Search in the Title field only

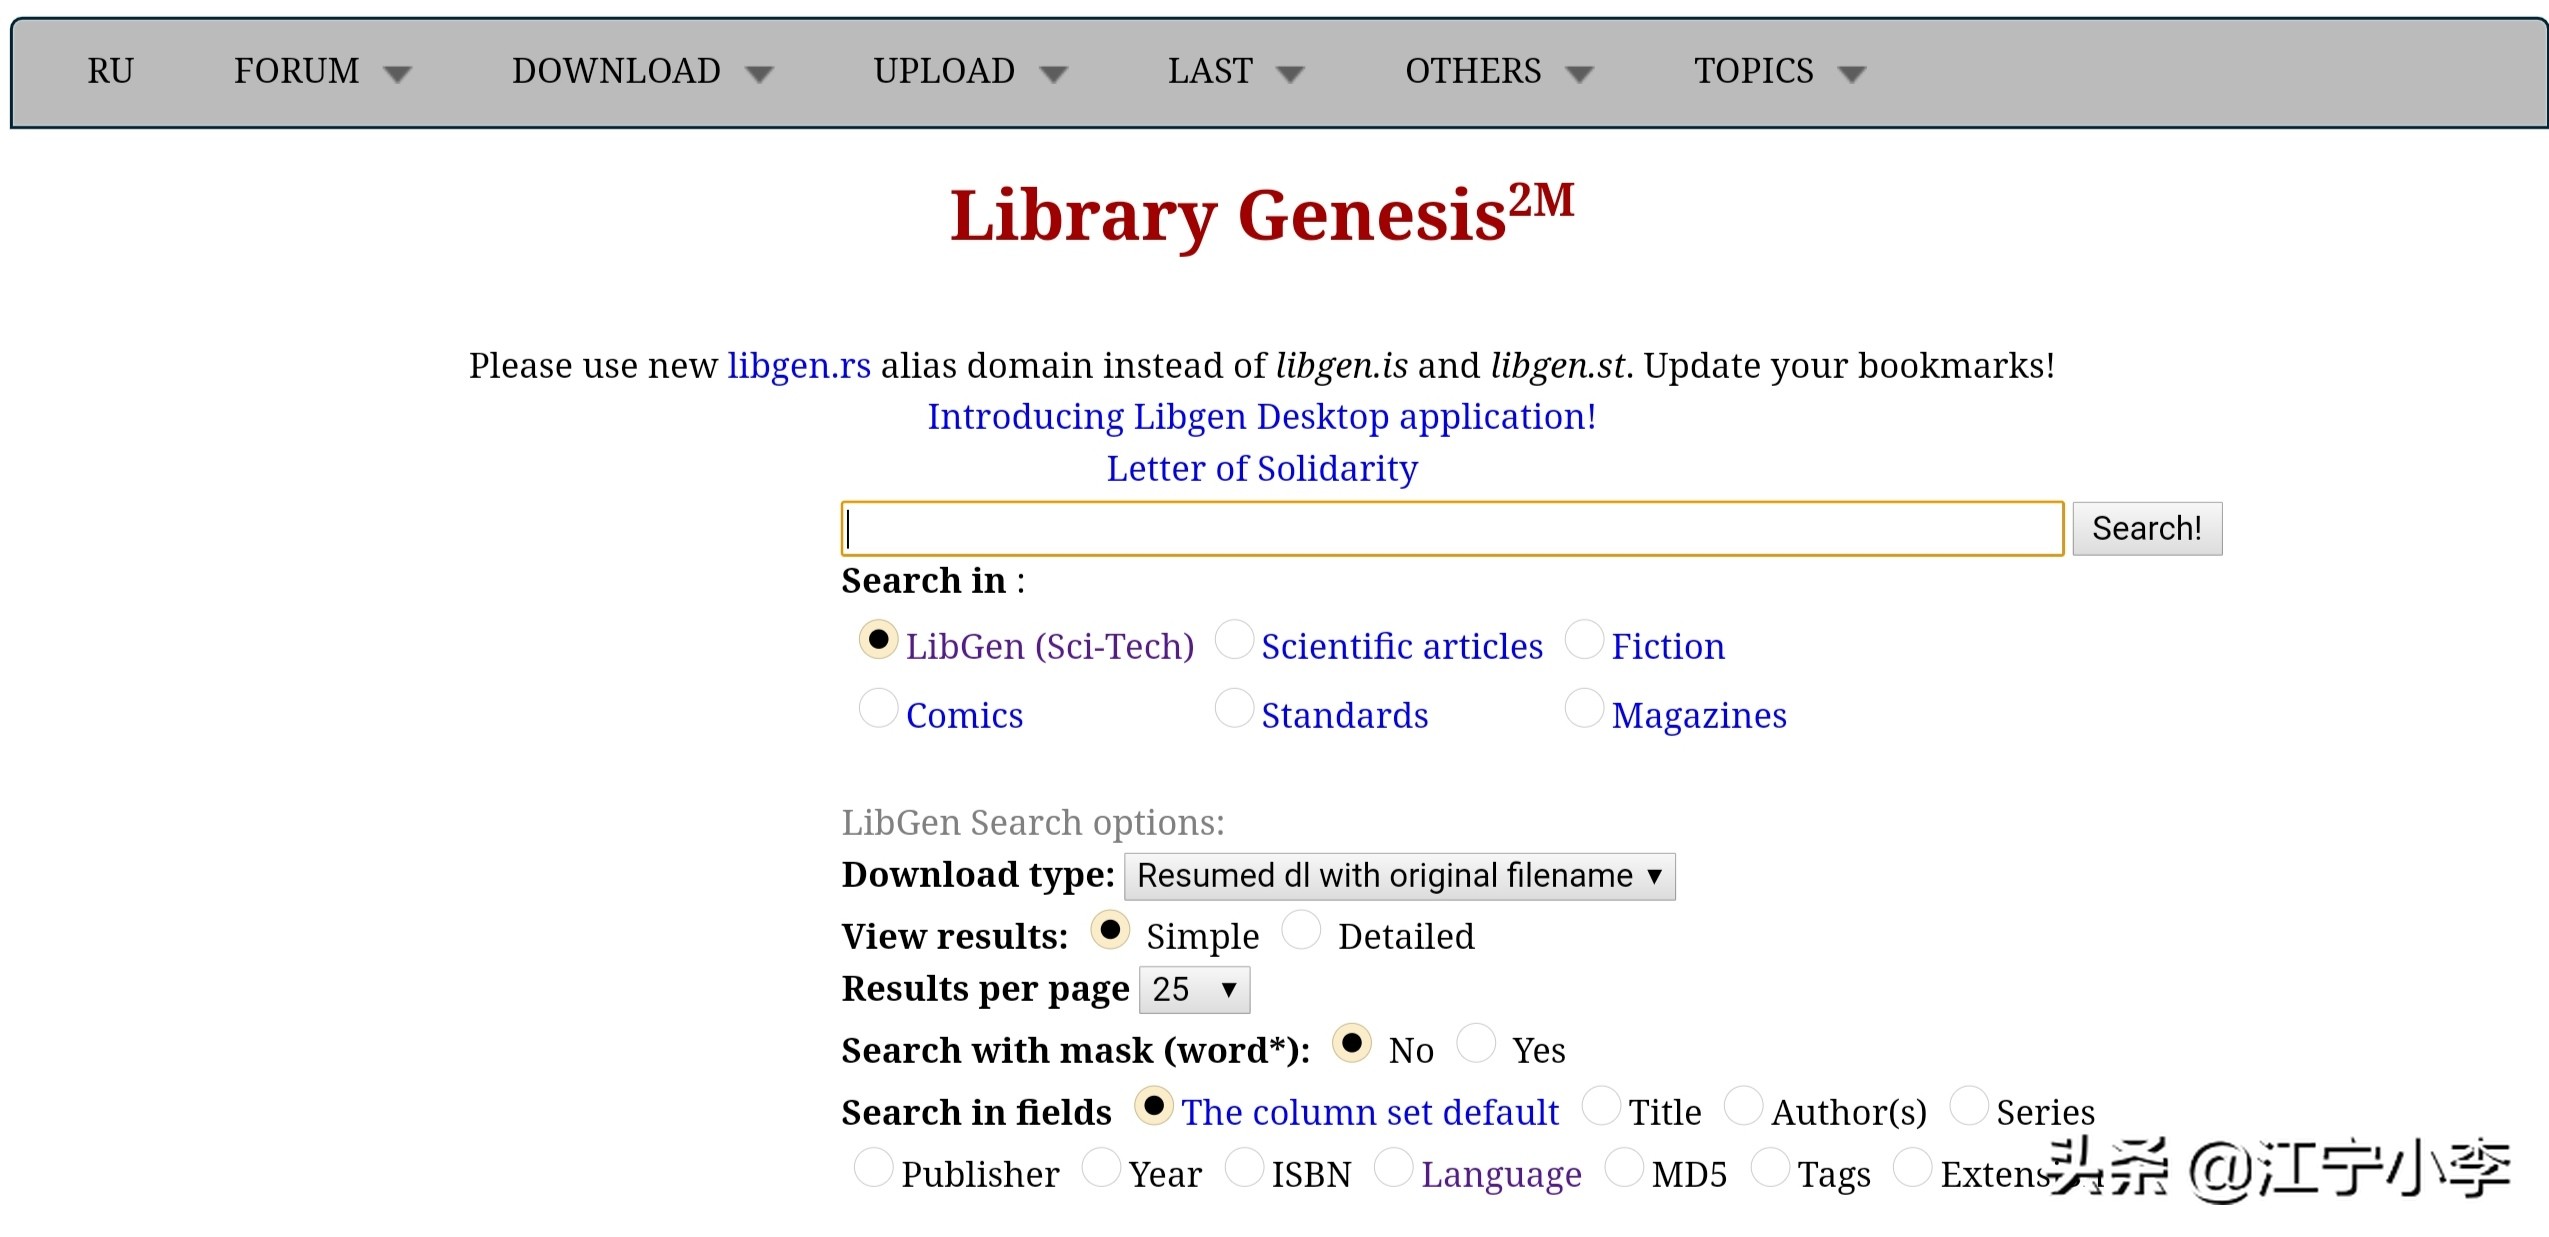point(1601,1106)
